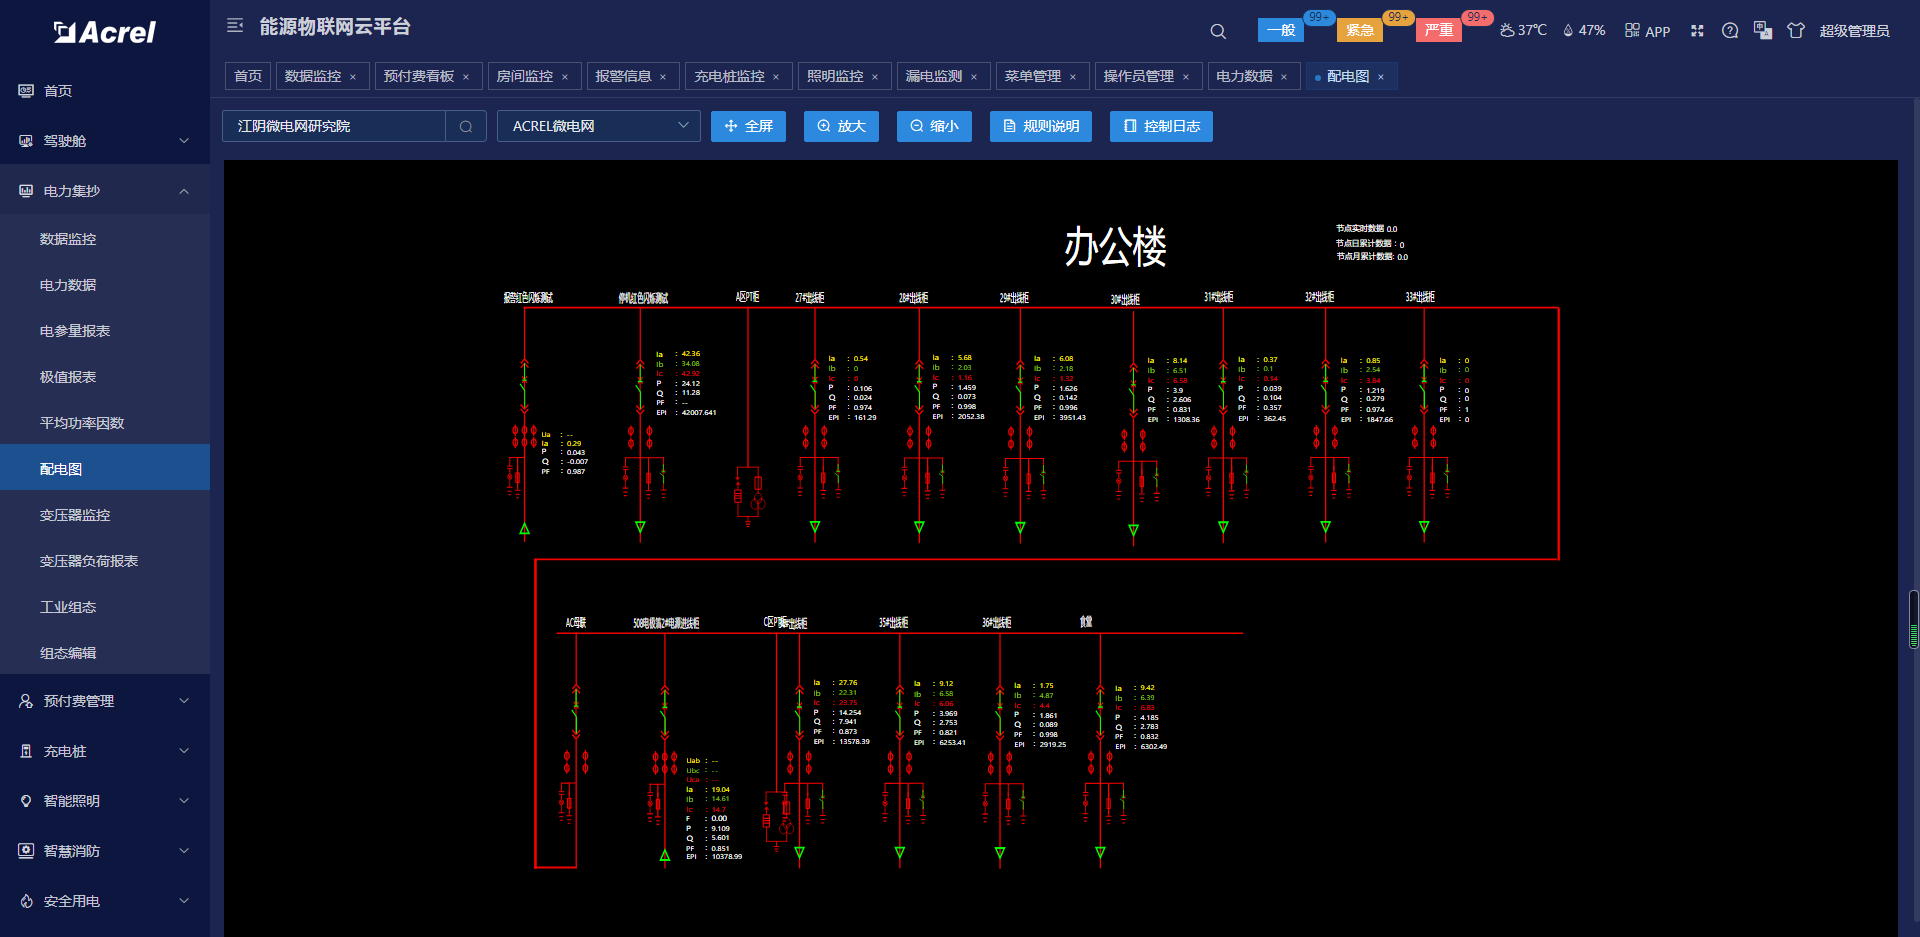Open the theme skin shirt icon
The width and height of the screenshot is (1920, 937).
click(x=1796, y=31)
